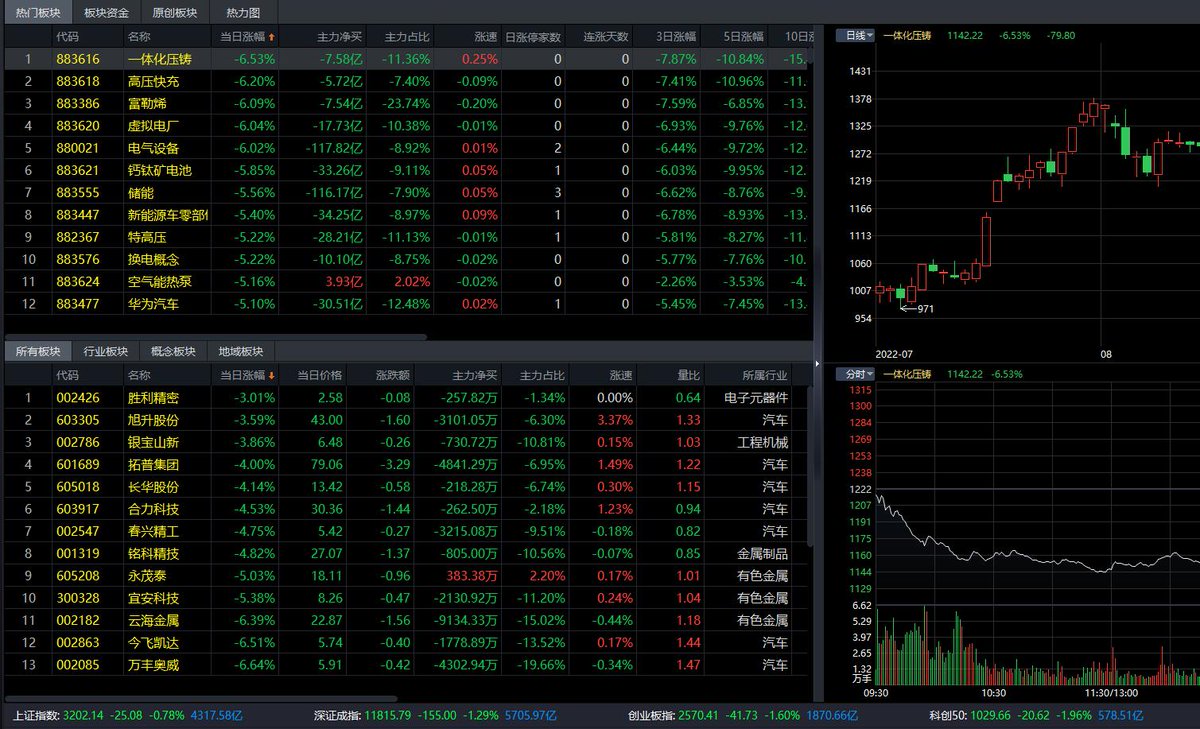Click 深证成指 in the status bar
This screenshot has height=729, width=1200.
coord(336,716)
